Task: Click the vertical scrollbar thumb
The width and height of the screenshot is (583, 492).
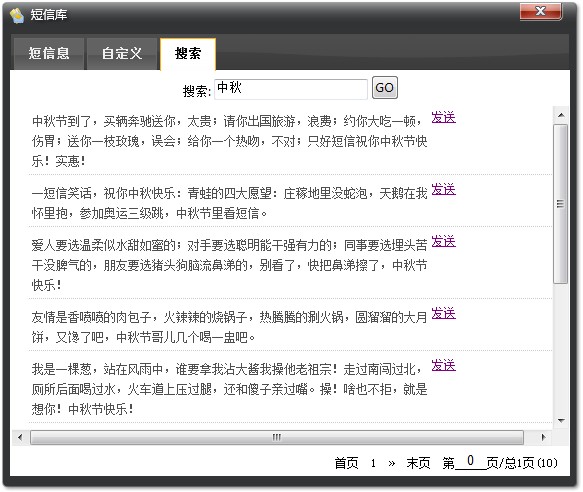Action: pyautogui.click(x=561, y=204)
